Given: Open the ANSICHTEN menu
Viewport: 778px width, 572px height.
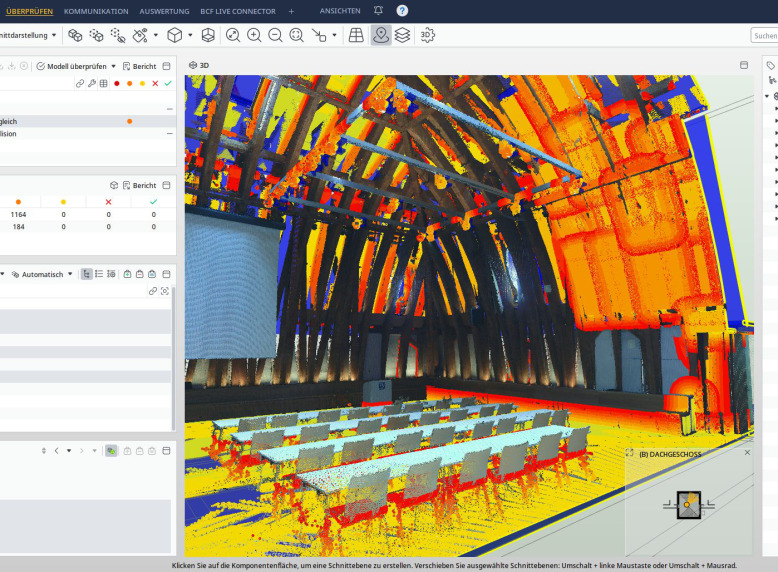Looking at the screenshot, I should 340,10.
